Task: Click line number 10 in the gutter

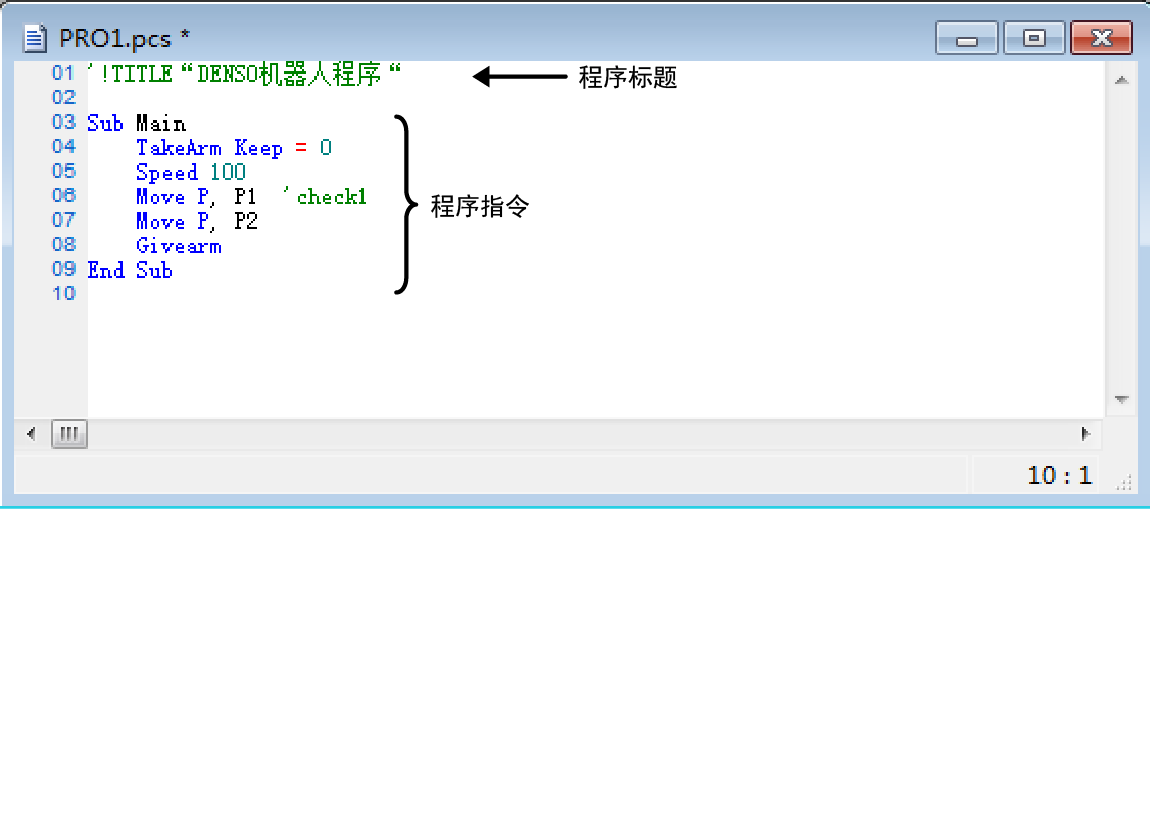Action: point(63,294)
